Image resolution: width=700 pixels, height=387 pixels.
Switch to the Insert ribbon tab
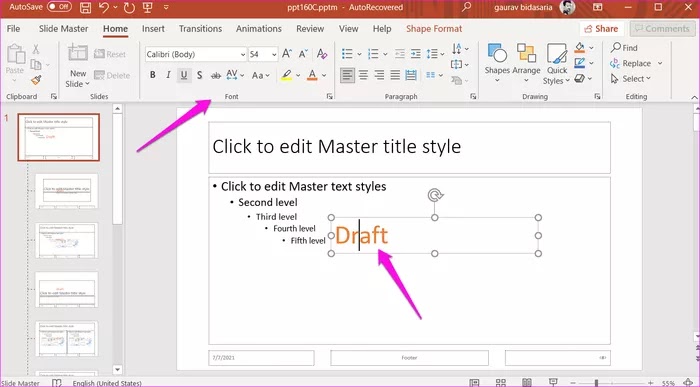pyautogui.click(x=153, y=29)
